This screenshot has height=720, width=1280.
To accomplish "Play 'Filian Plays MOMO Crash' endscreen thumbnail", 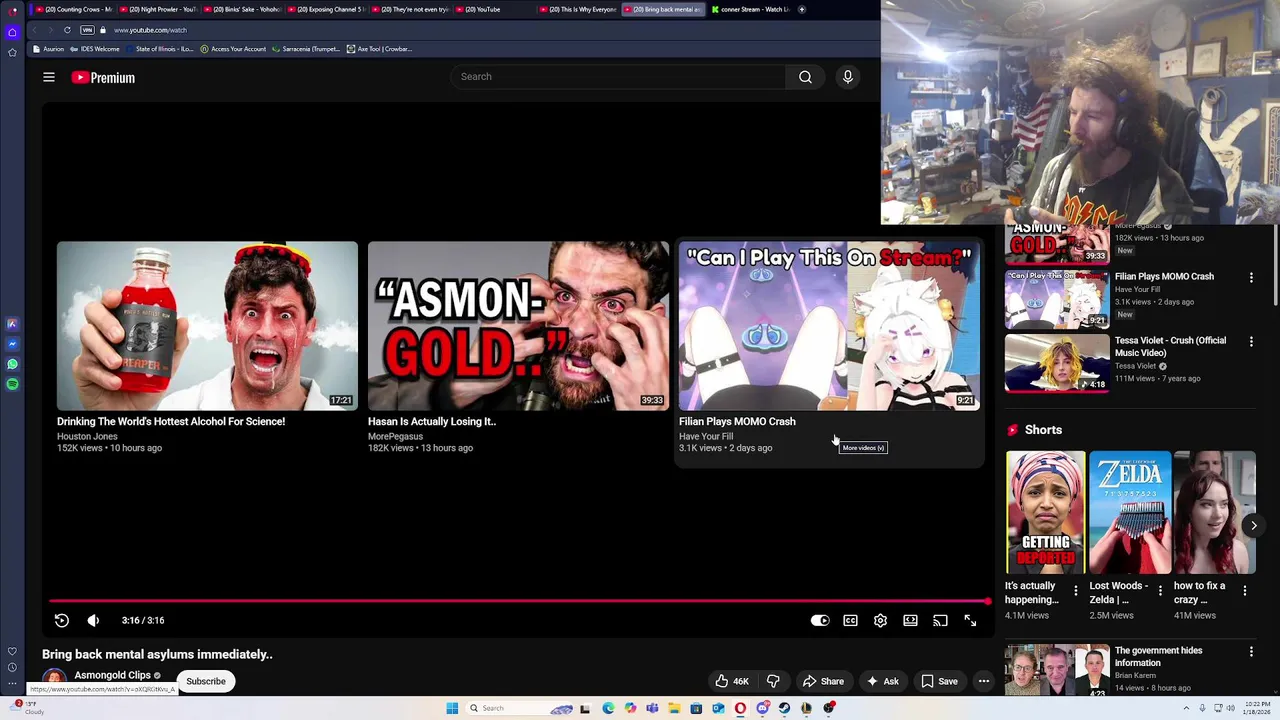I will [829, 325].
